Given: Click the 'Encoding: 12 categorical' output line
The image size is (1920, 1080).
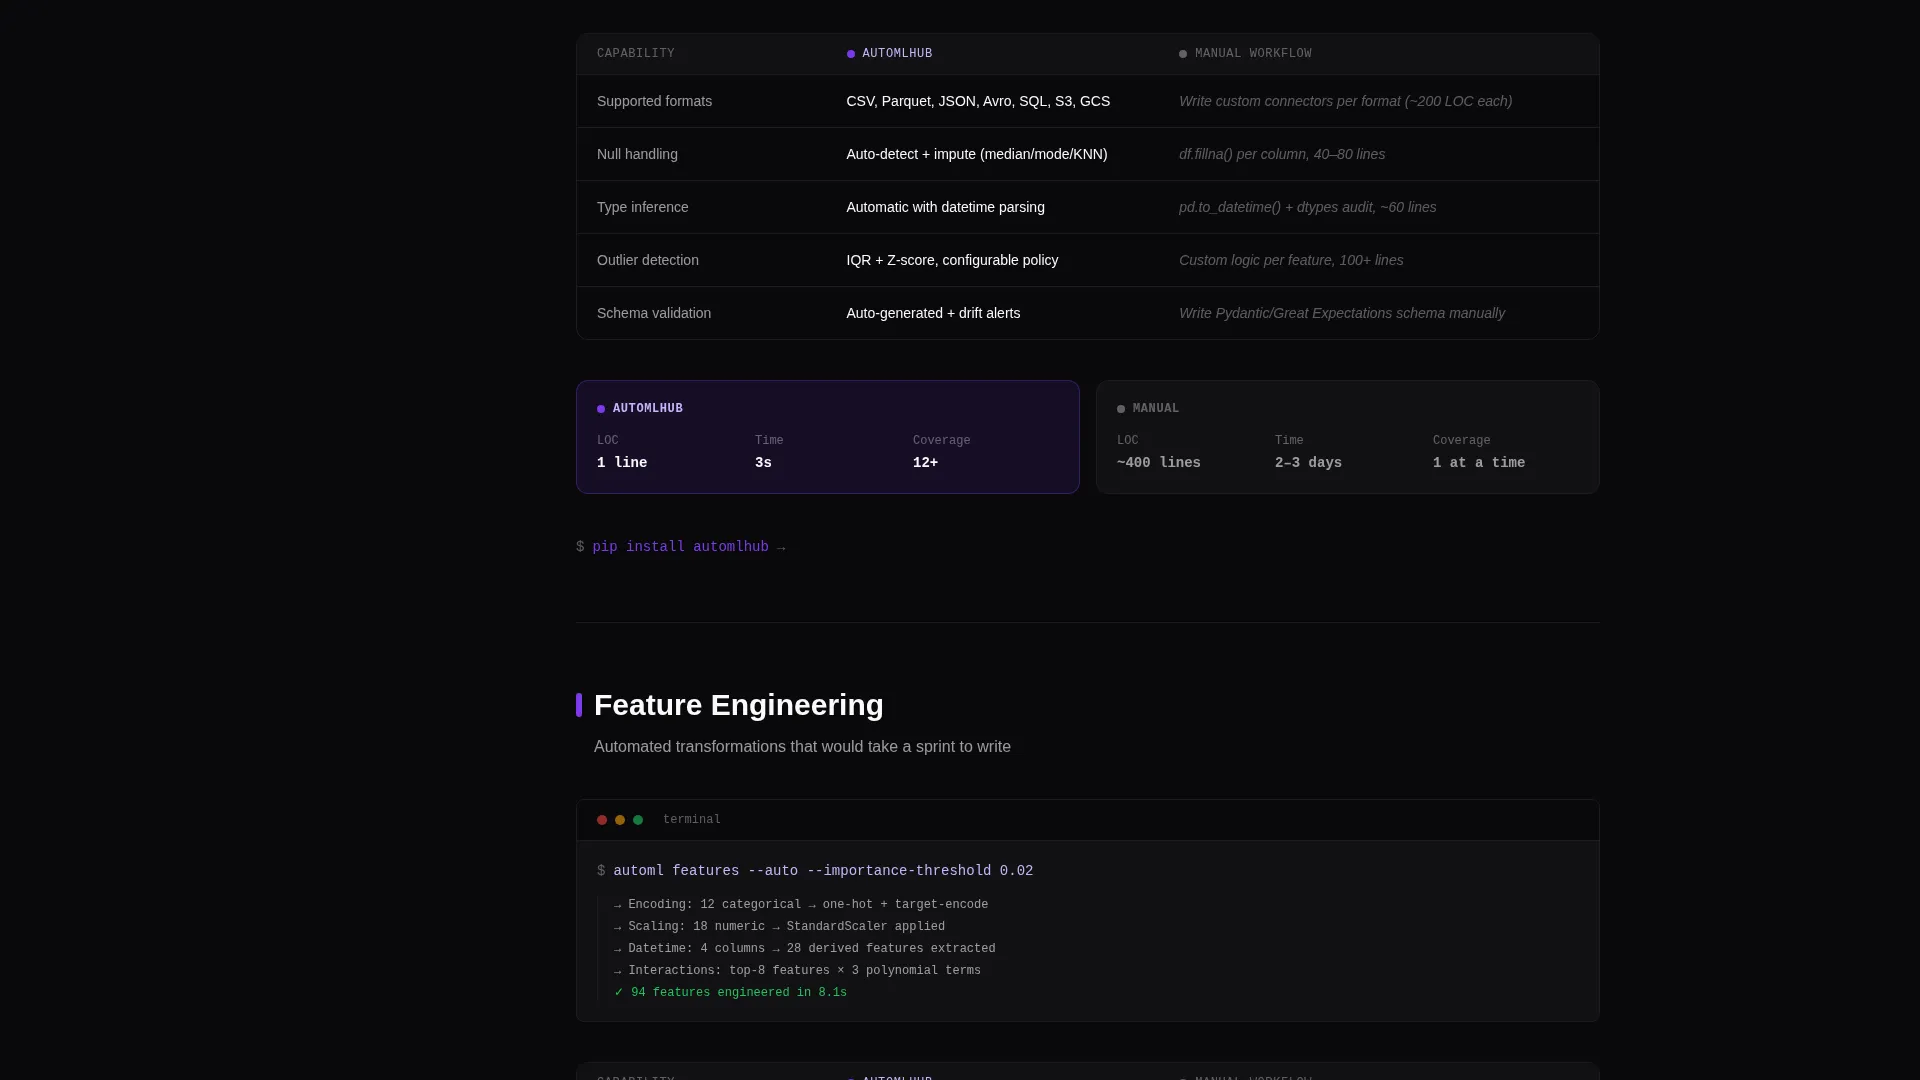Looking at the screenshot, I should pyautogui.click(x=801, y=905).
